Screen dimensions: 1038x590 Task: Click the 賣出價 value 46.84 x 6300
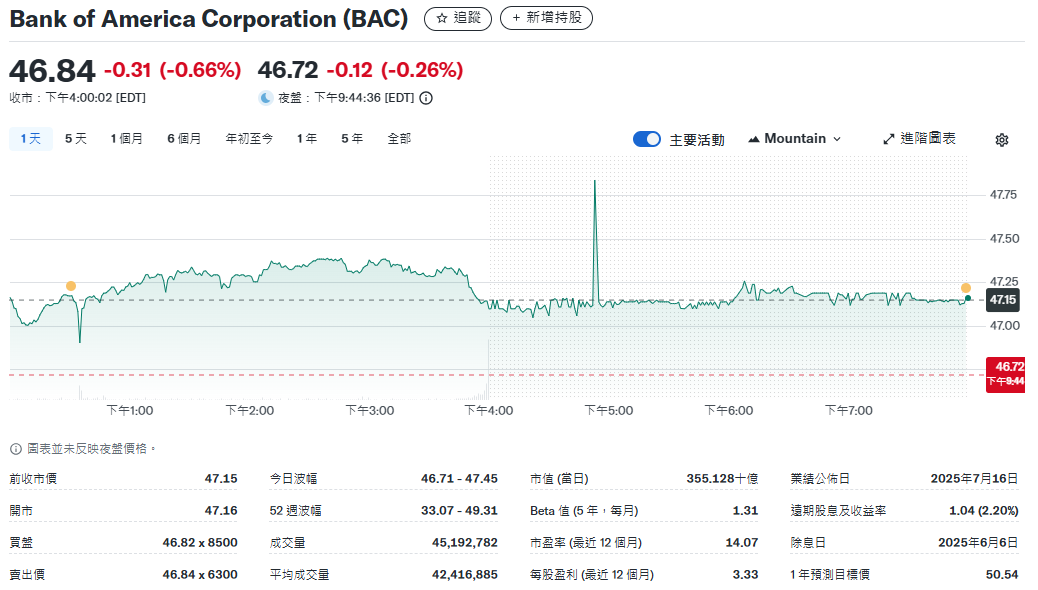click(x=200, y=574)
